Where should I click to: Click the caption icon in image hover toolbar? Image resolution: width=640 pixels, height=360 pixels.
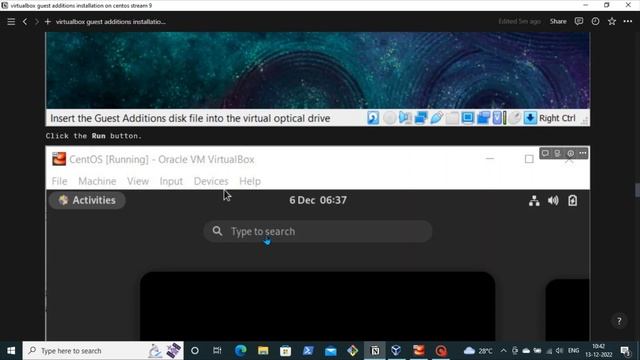point(558,153)
